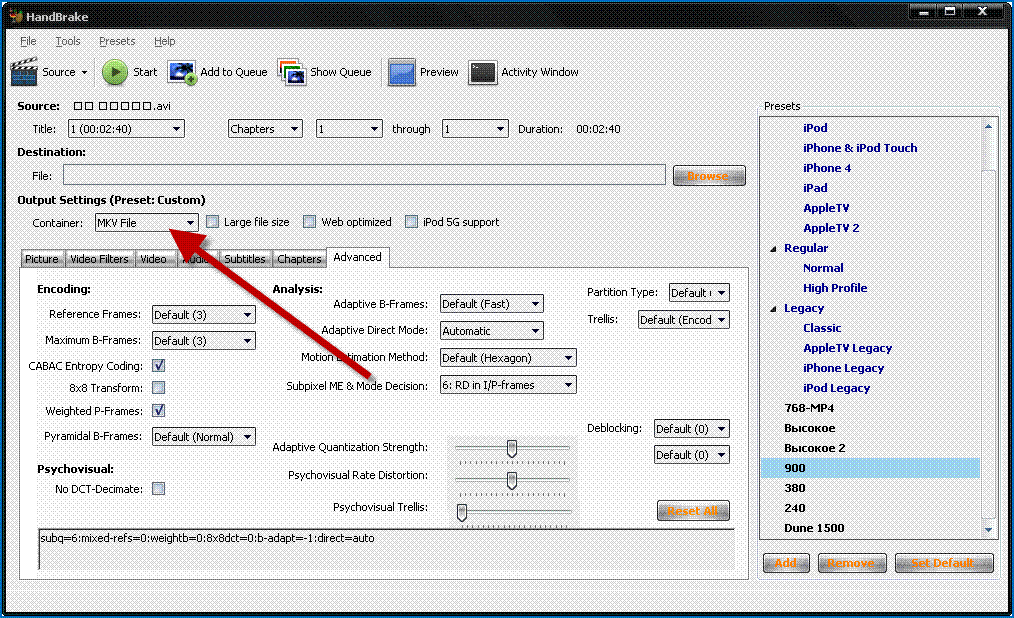Uncheck CABAC Entropy Coding

point(158,365)
